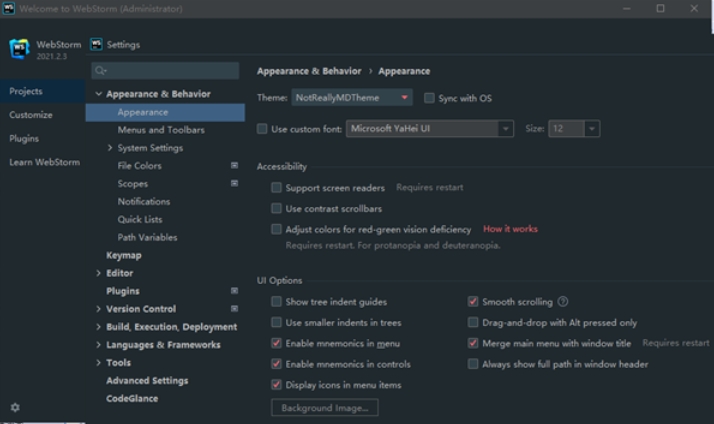Select Menus and Toolbars page
This screenshot has height=424, width=714.
(x=161, y=130)
